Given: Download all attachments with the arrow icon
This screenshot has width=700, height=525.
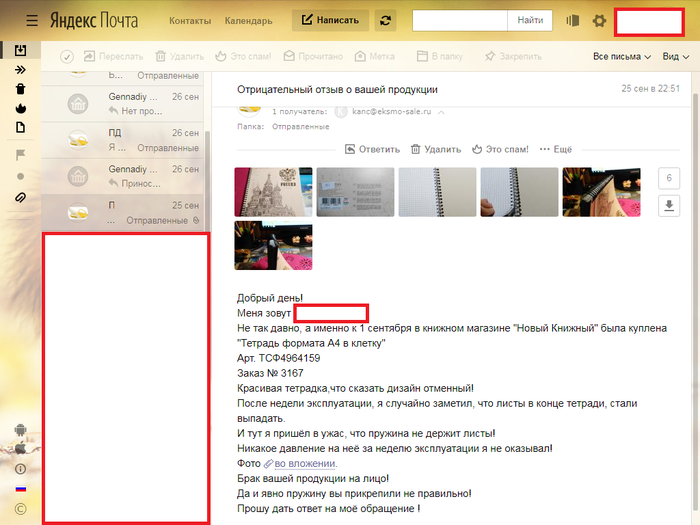Looking at the screenshot, I should coord(669,205).
